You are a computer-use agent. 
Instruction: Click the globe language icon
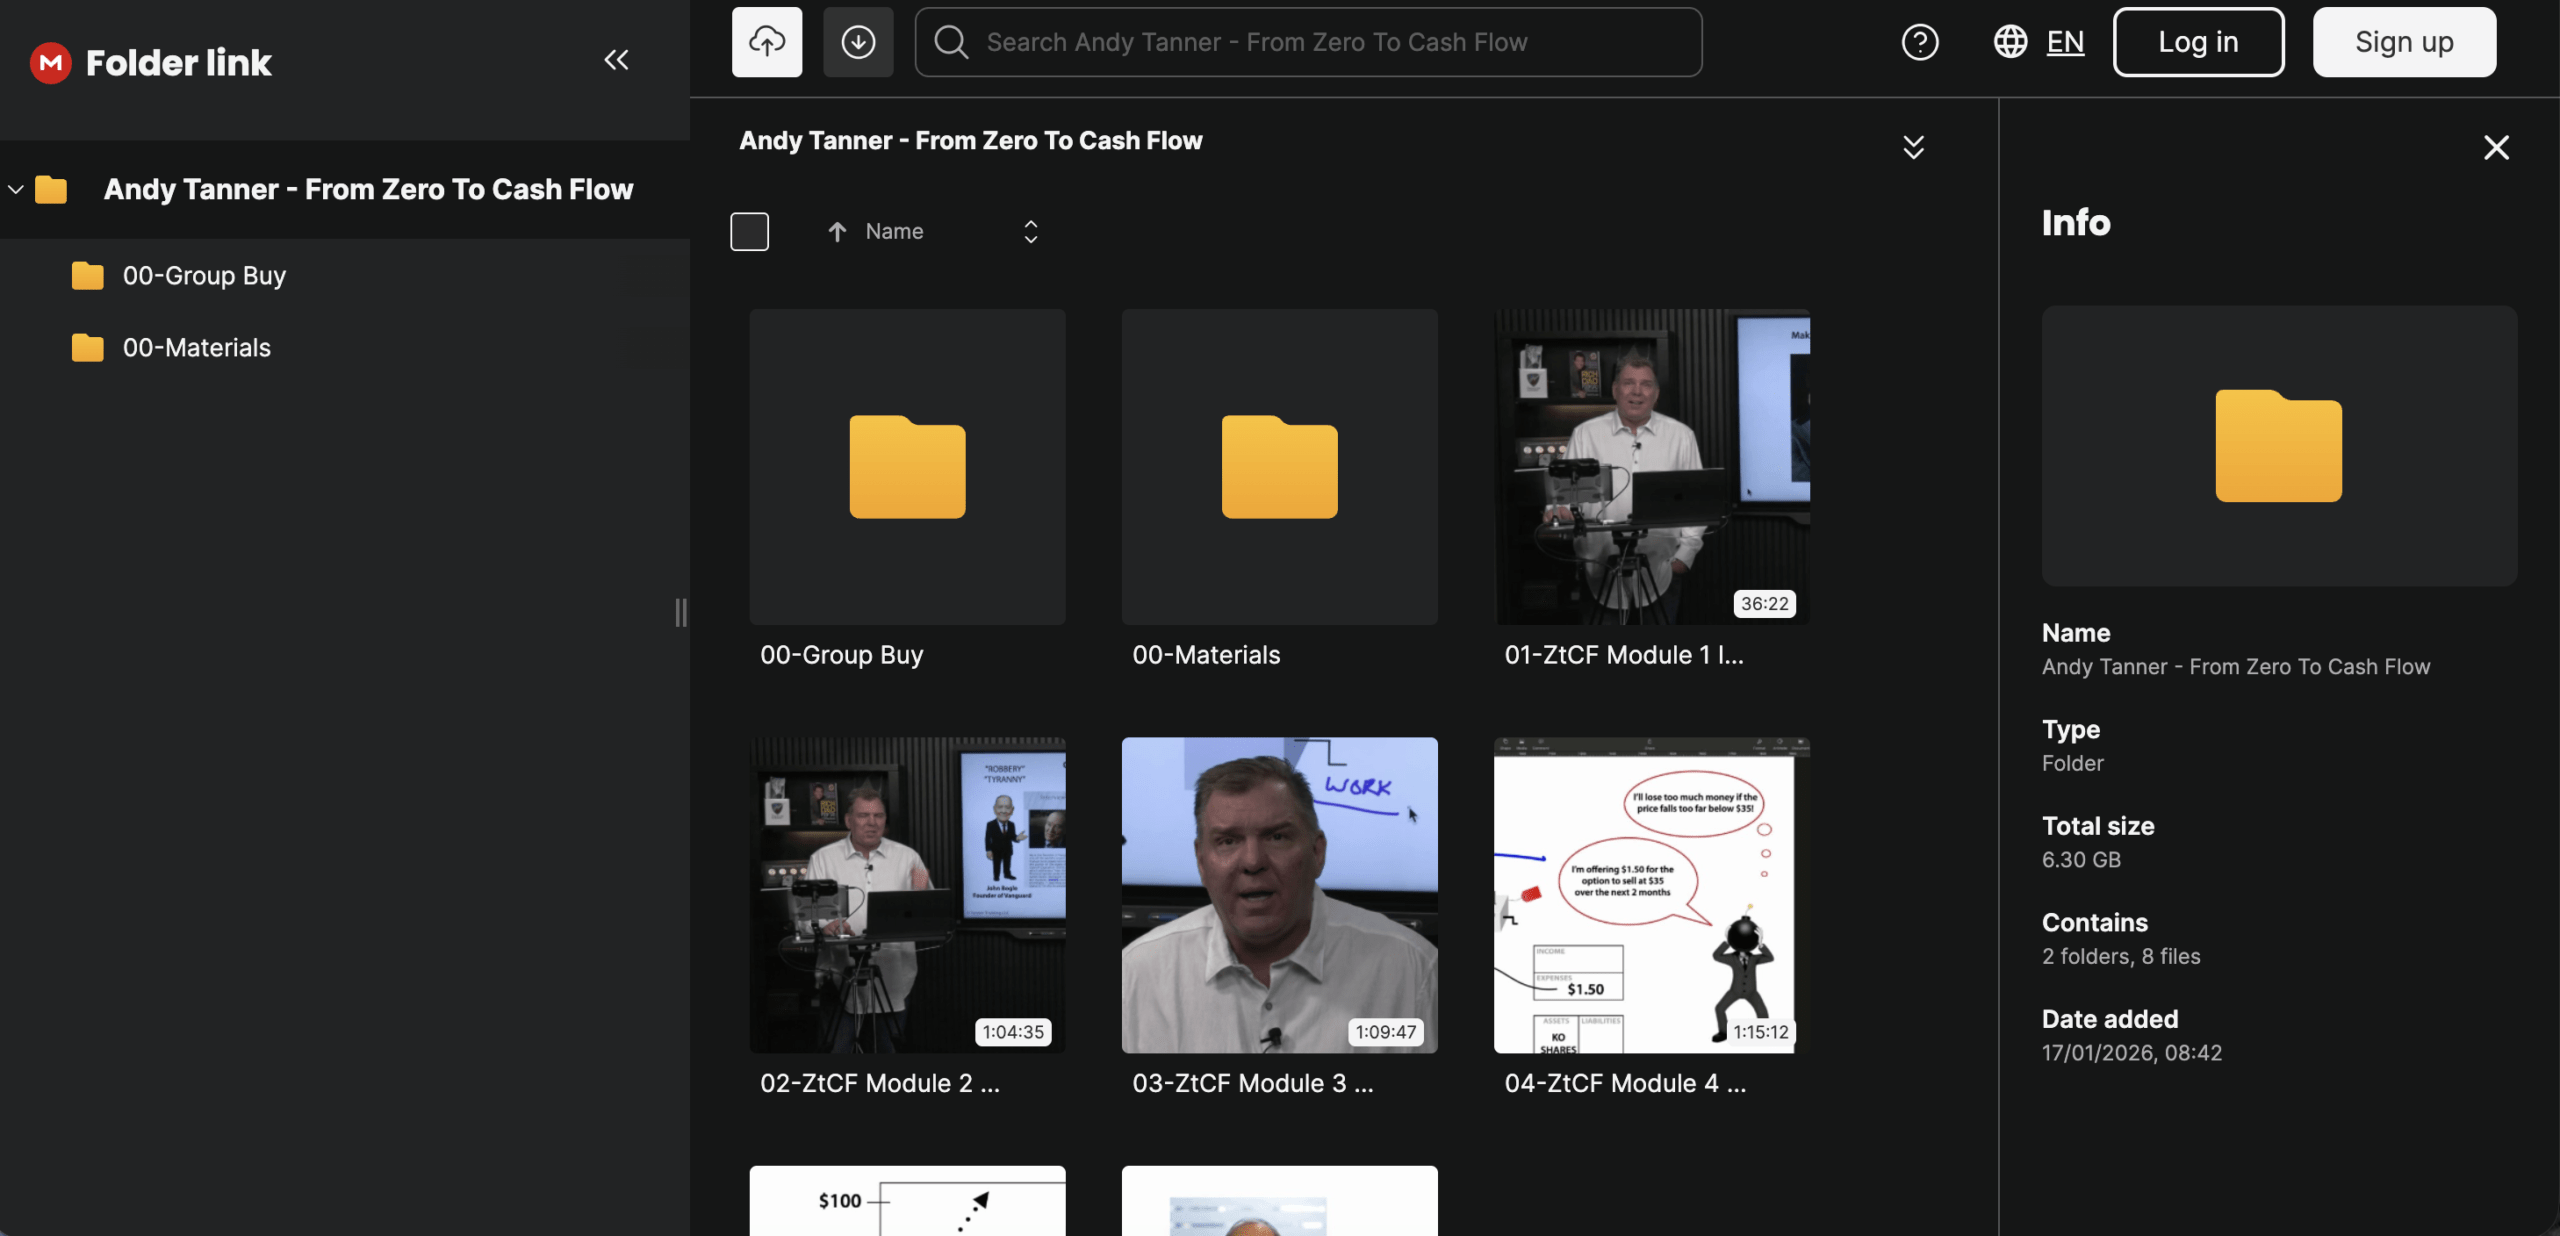[2010, 42]
